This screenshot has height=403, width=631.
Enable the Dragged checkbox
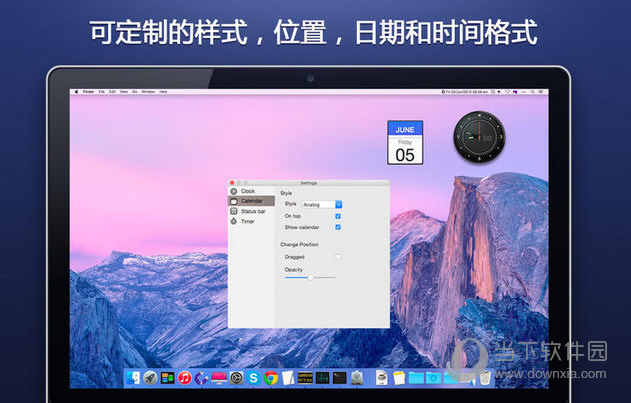pyautogui.click(x=338, y=256)
